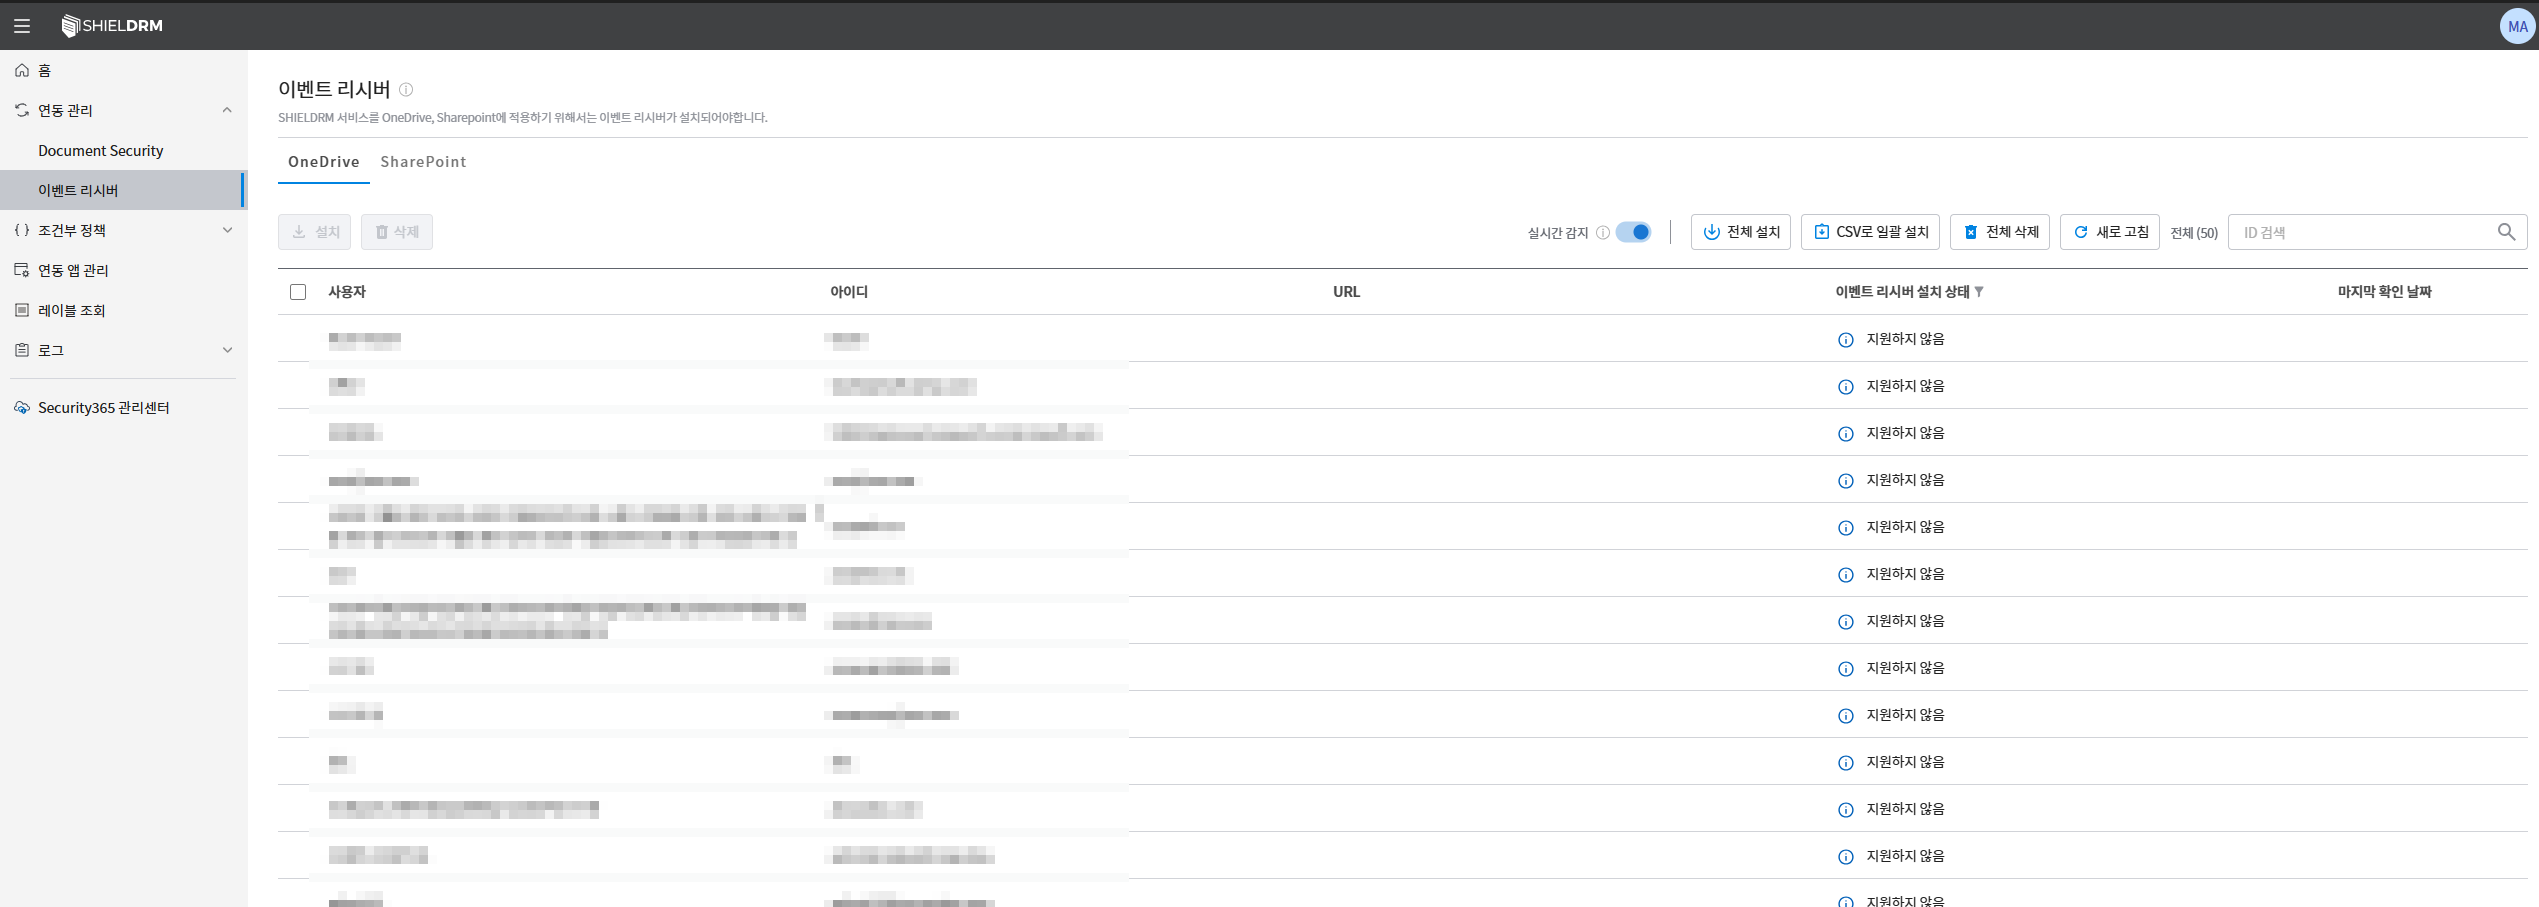Click the Security365 cloud icon
The width and height of the screenshot is (2539, 907).
pyautogui.click(x=22, y=408)
